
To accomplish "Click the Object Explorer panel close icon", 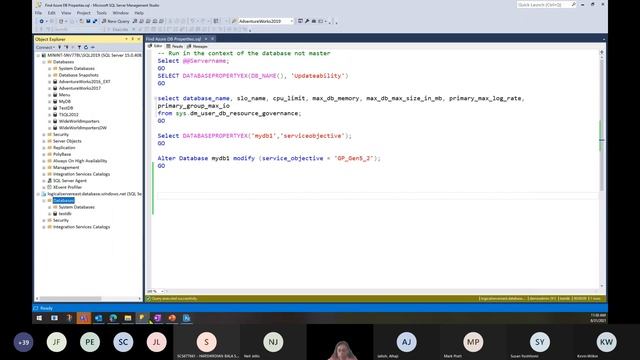I will [139, 39].
